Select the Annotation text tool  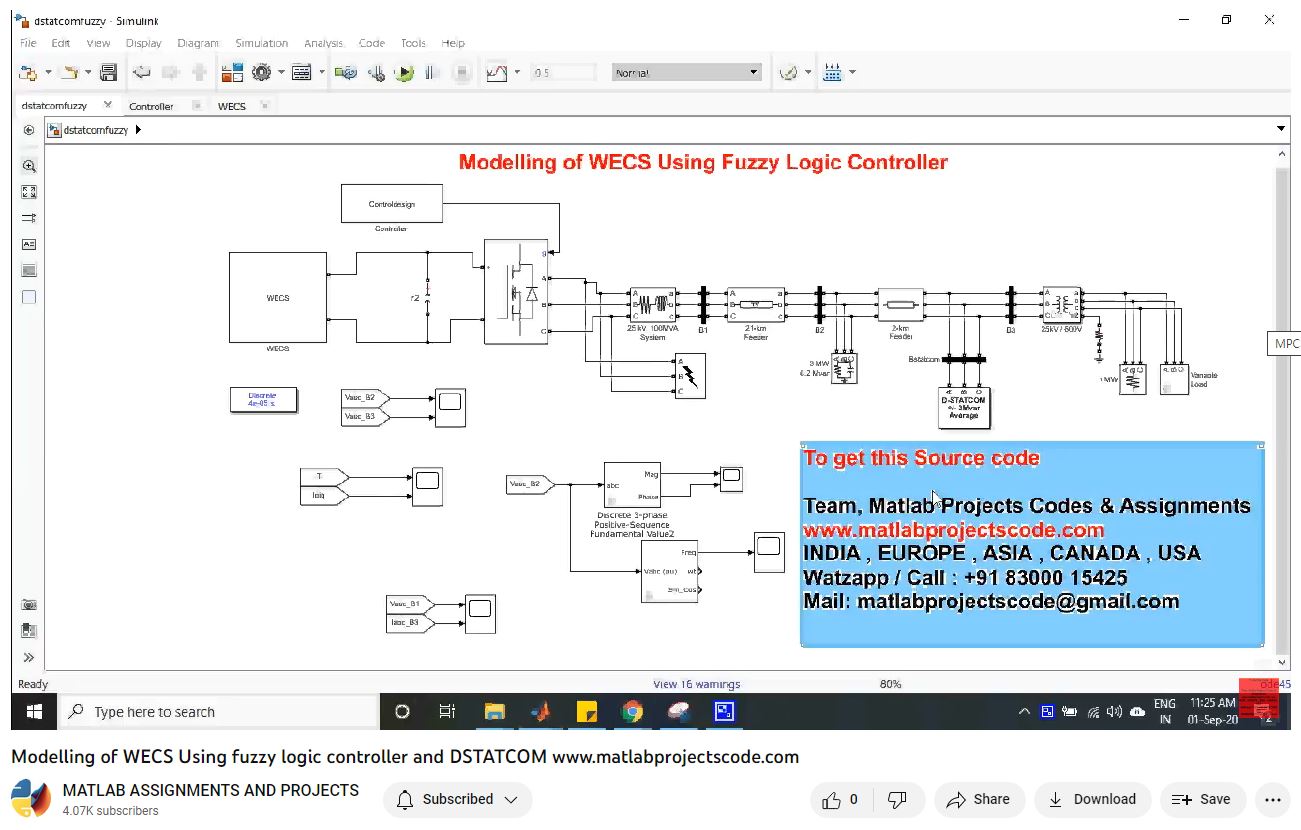(x=29, y=244)
